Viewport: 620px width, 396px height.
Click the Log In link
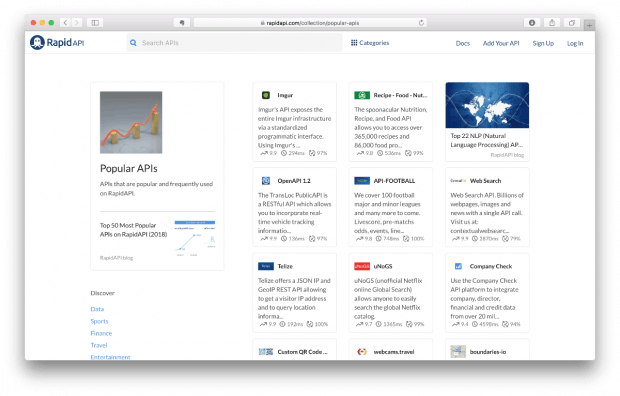[x=575, y=43]
